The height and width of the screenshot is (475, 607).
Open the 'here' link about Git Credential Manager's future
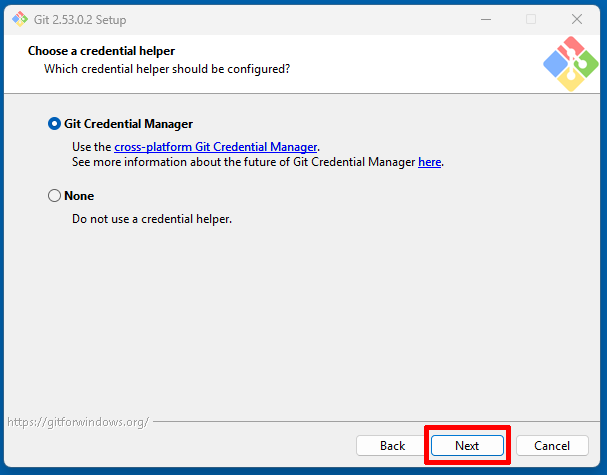429,162
